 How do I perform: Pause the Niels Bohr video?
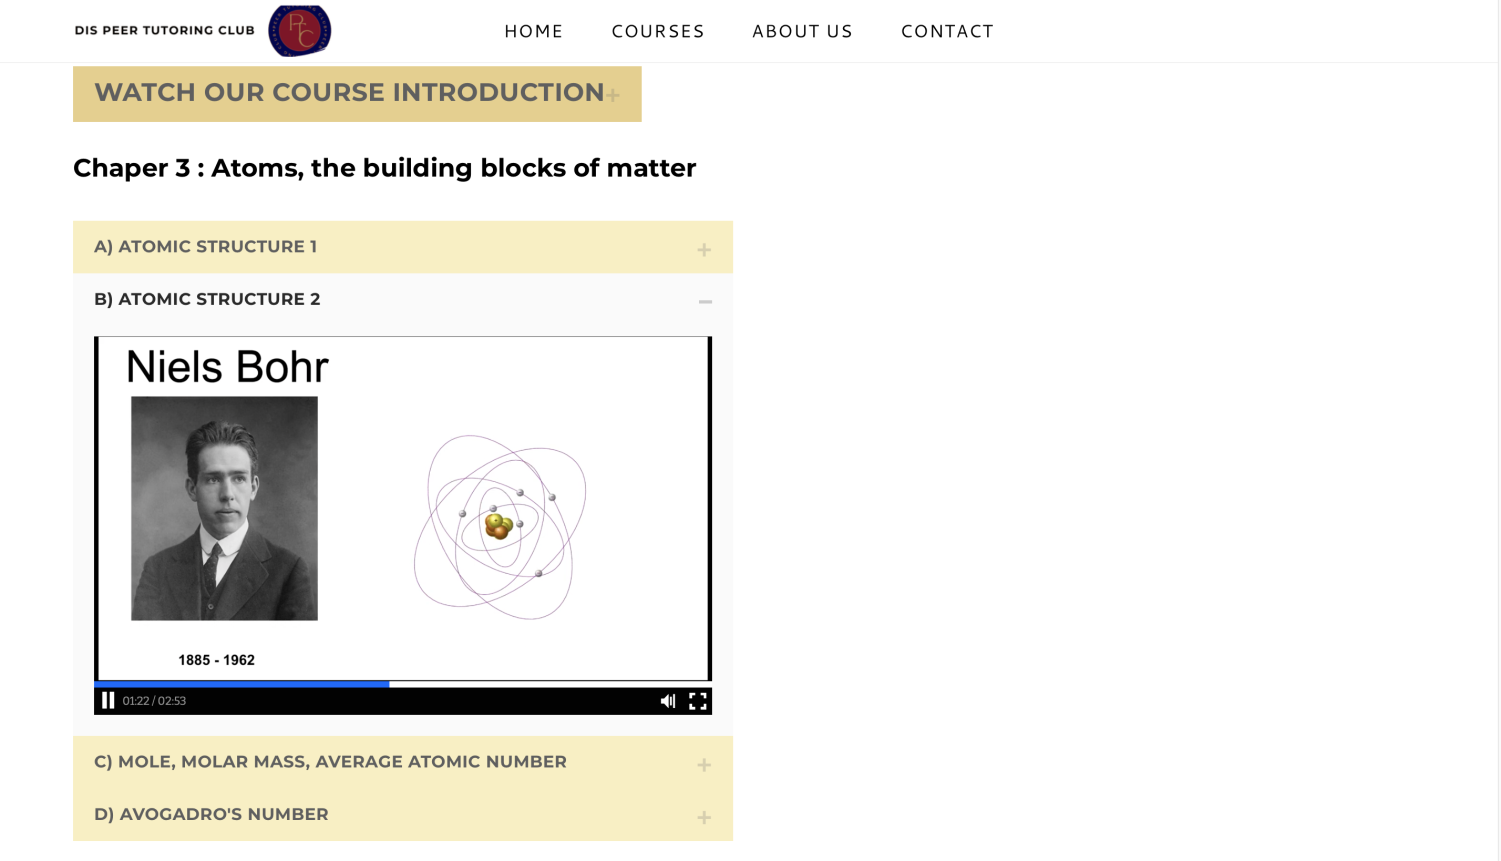[x=108, y=700]
